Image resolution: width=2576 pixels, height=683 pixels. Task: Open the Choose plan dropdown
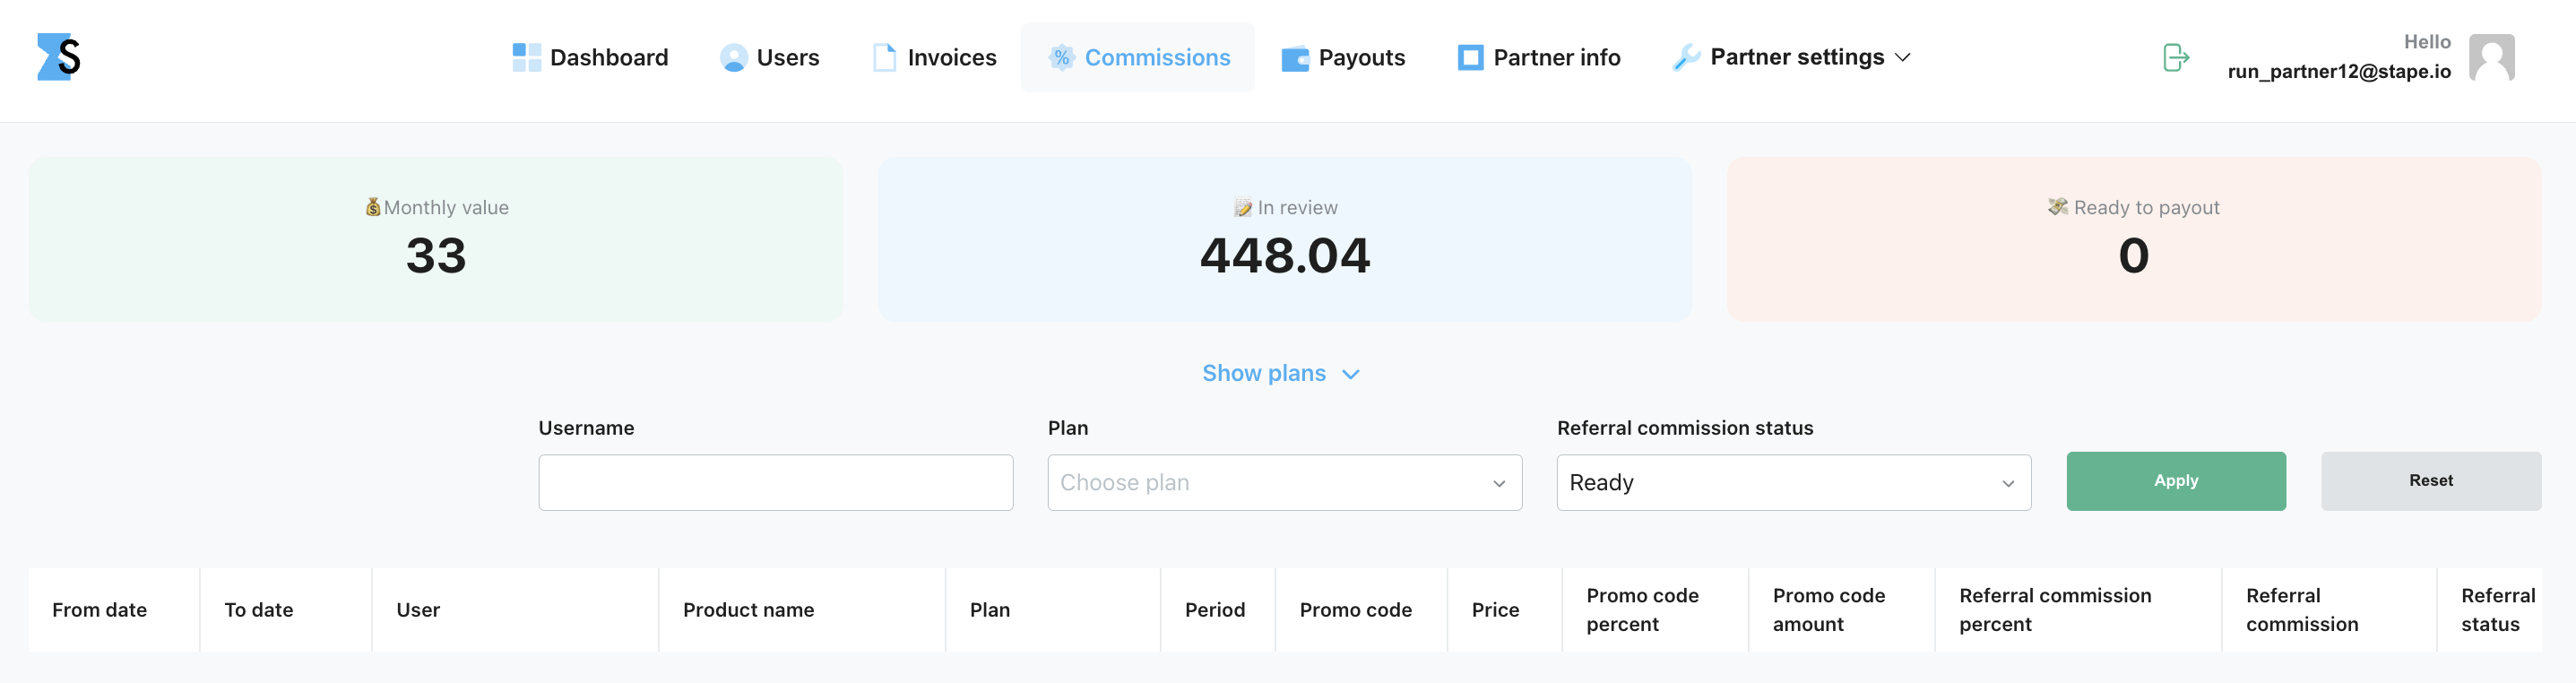pyautogui.click(x=1284, y=483)
